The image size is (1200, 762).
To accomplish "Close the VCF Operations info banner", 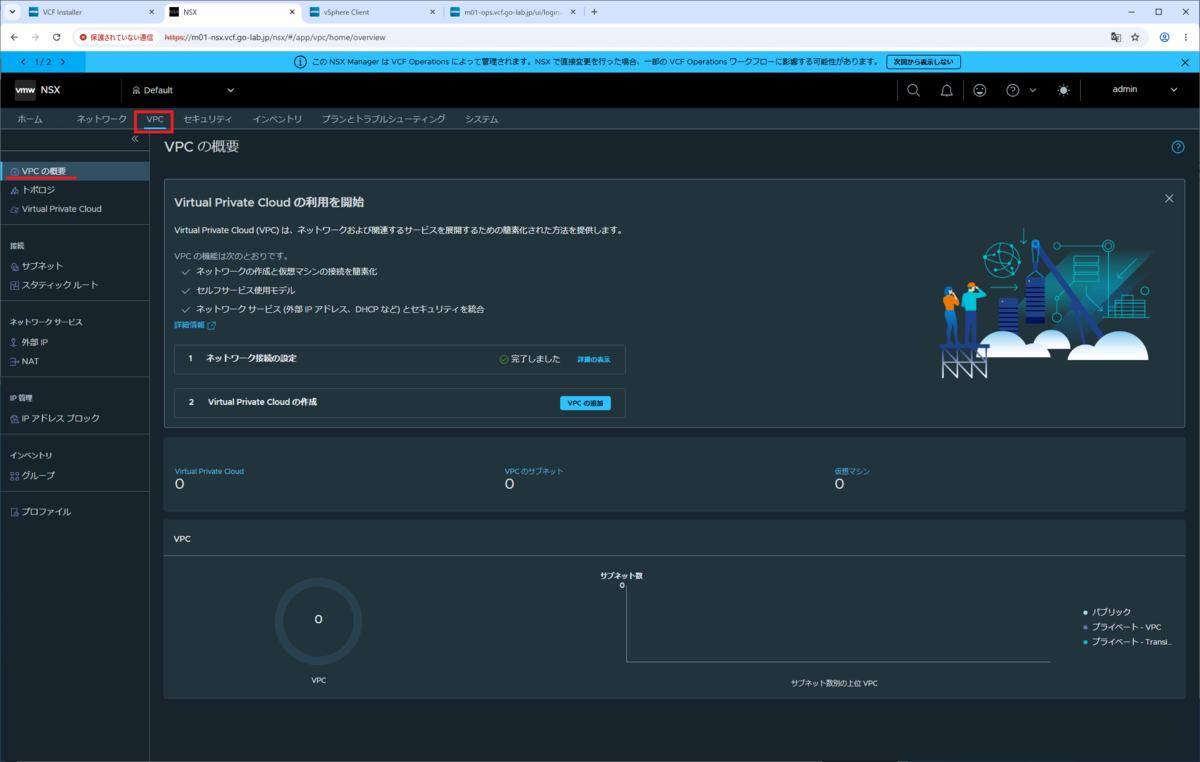I will click(x=1185, y=62).
